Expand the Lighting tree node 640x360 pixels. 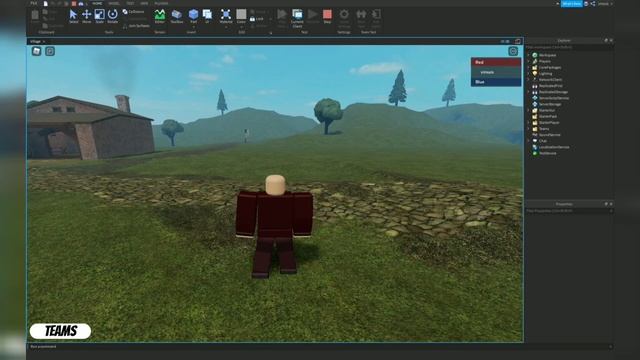(x=529, y=73)
